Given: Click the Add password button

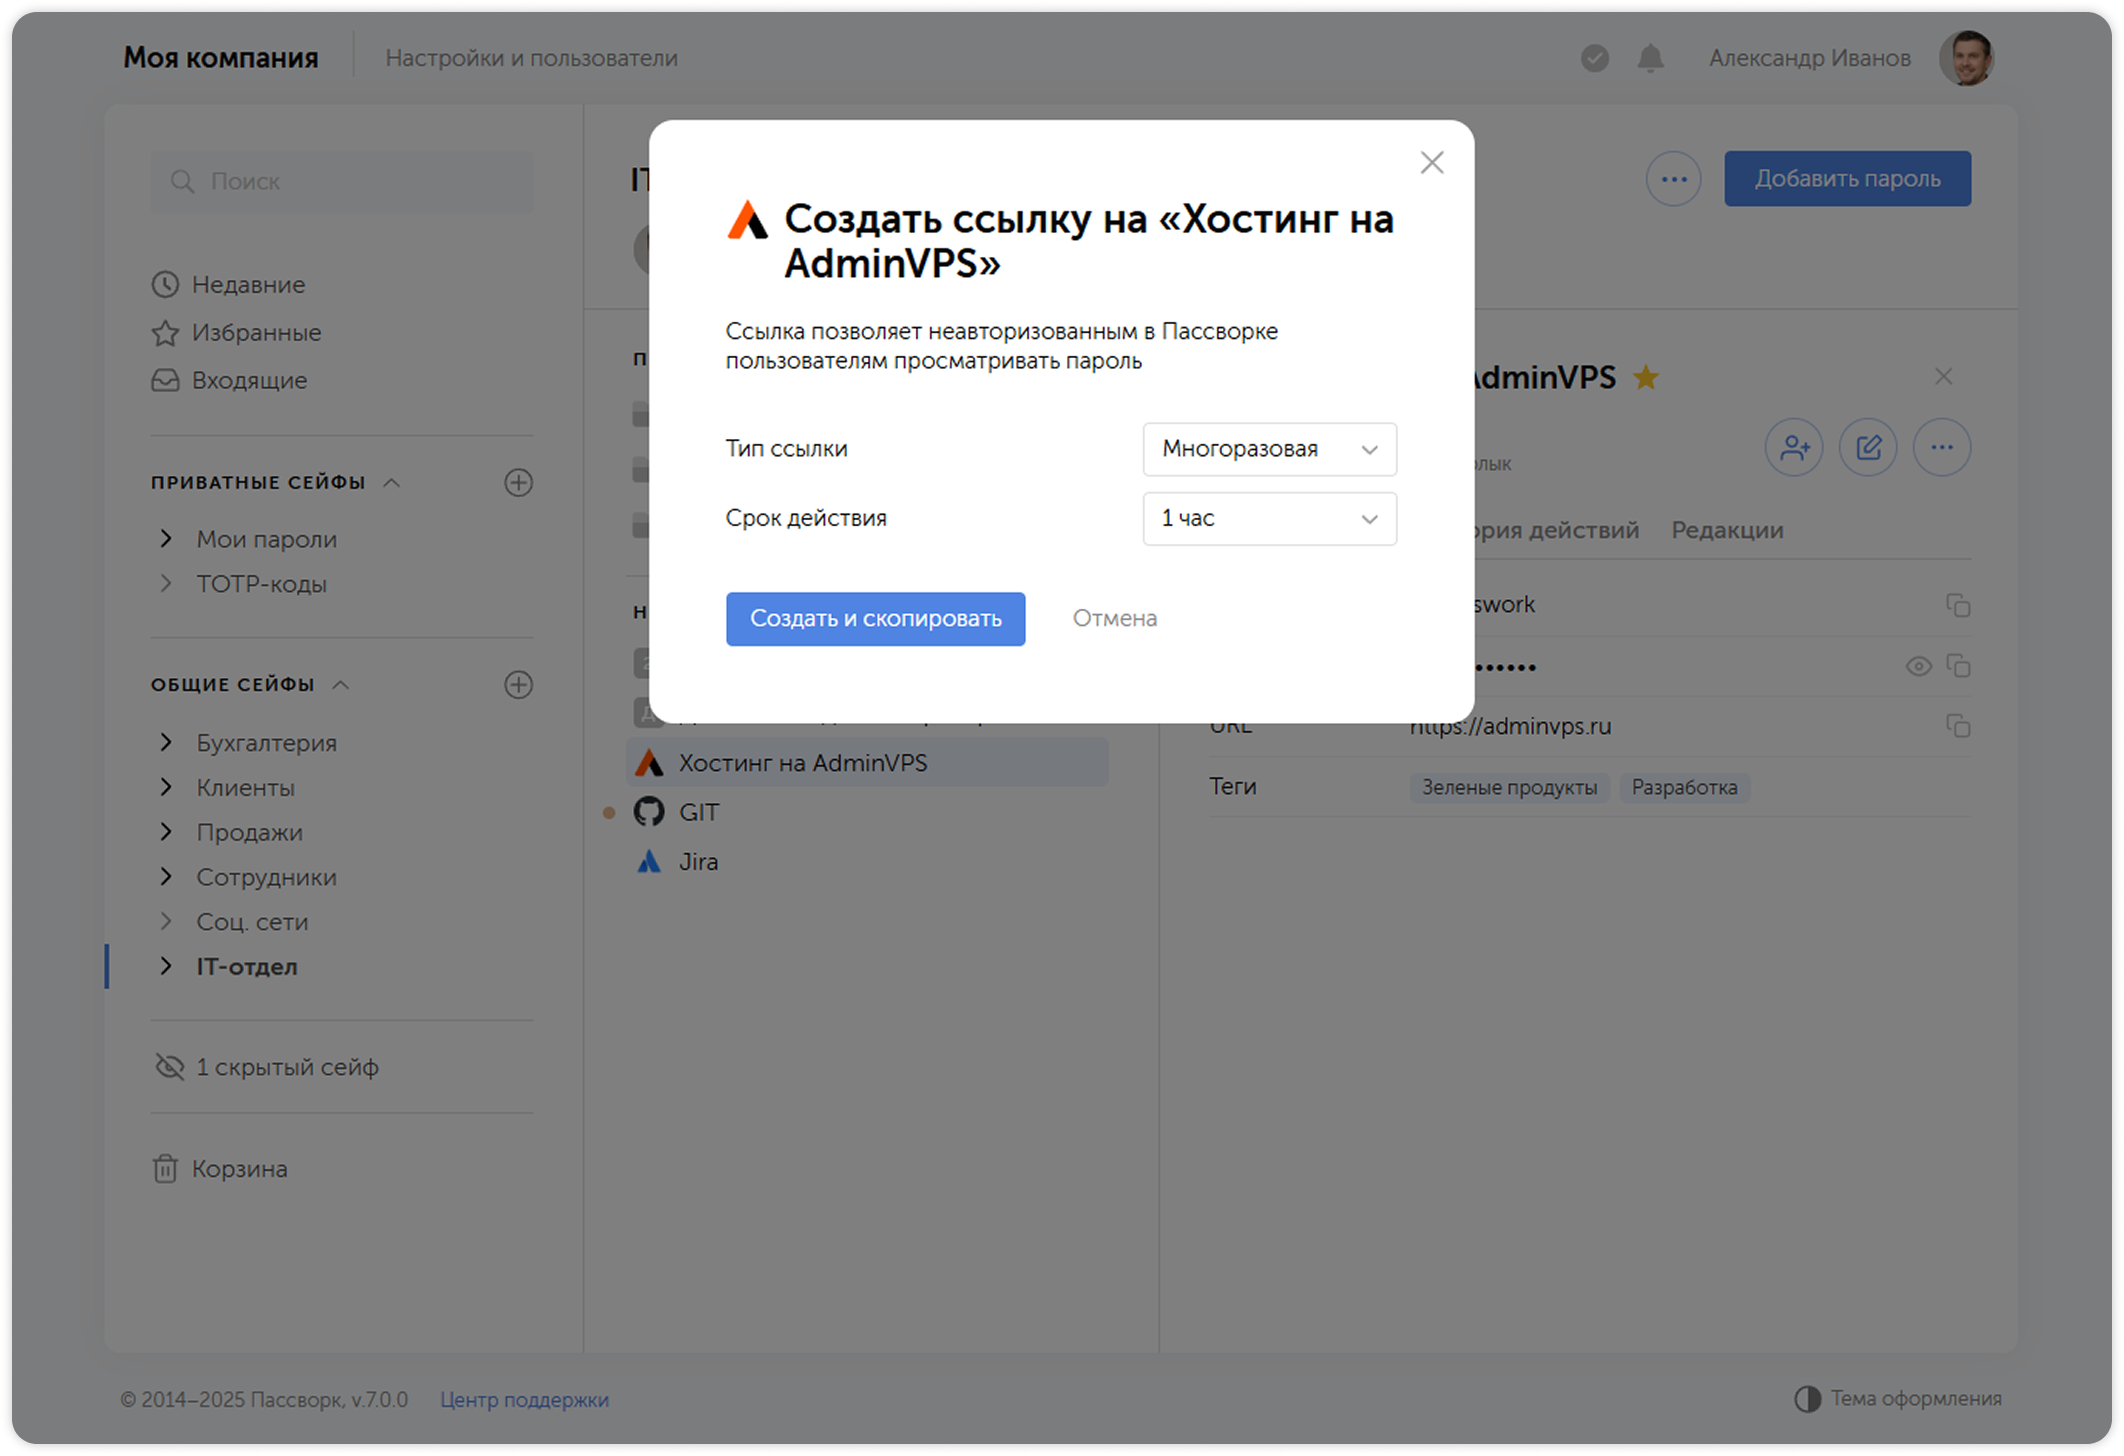Looking at the screenshot, I should tap(1847, 179).
